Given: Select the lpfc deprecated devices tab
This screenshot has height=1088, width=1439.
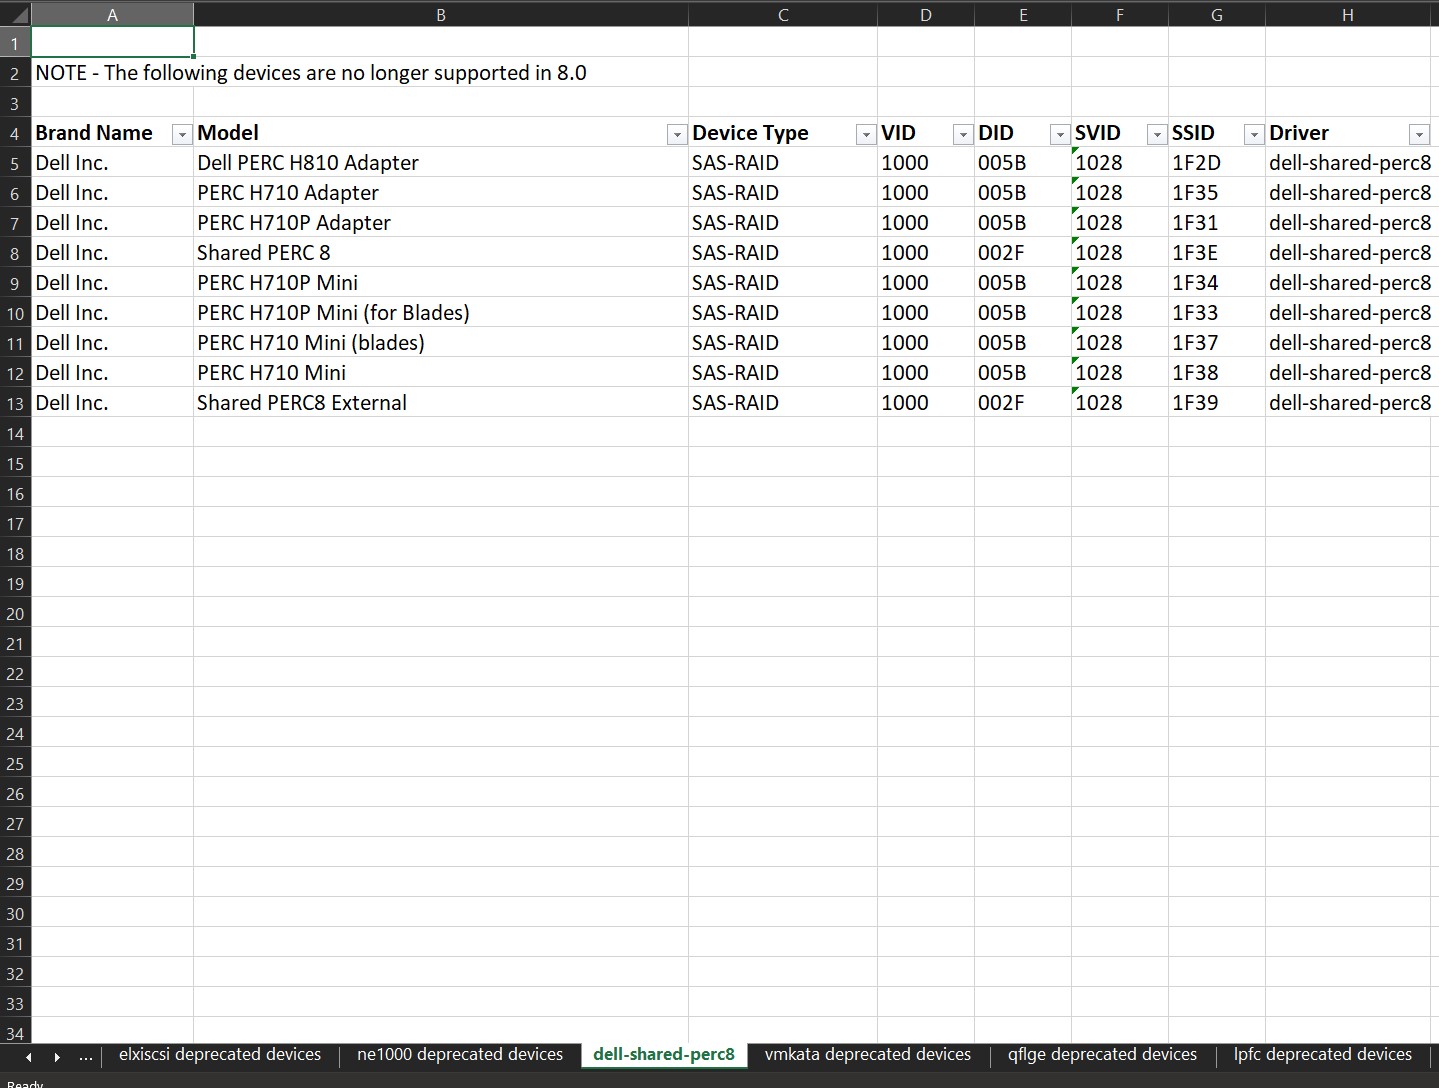Looking at the screenshot, I should pos(1322,1054).
